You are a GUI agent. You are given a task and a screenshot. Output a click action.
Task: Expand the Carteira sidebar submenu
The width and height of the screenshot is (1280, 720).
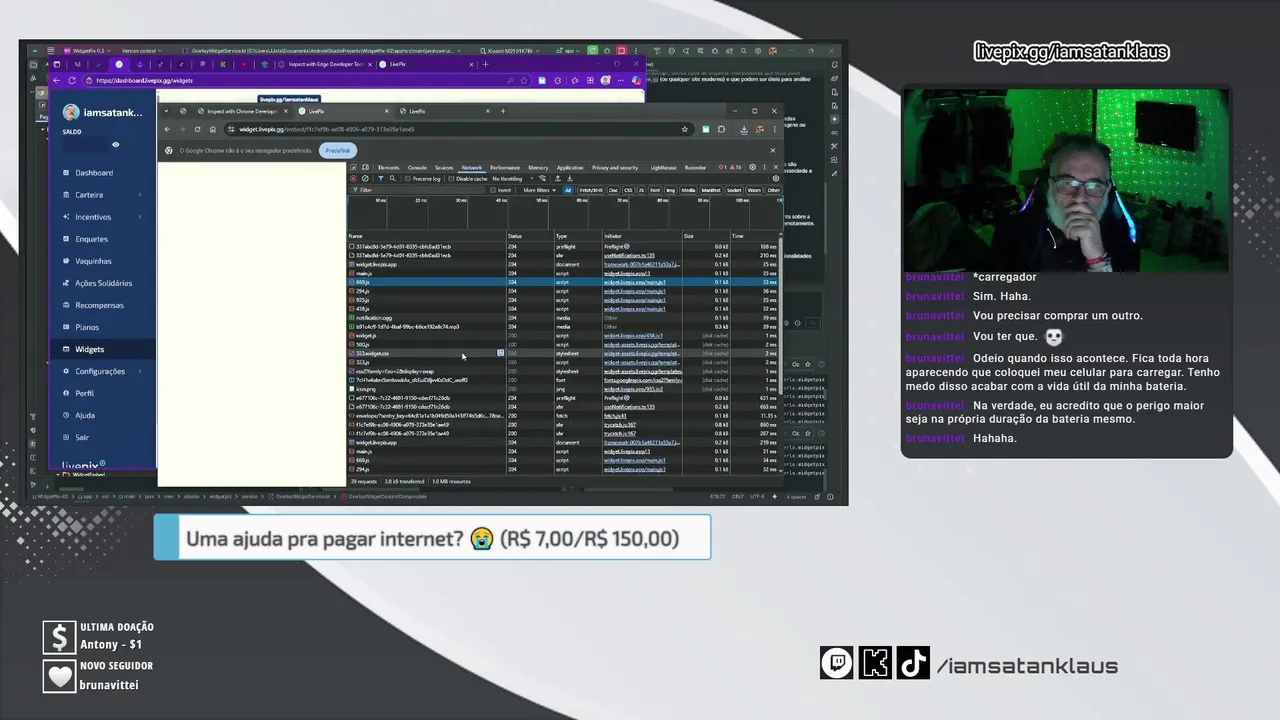[x=139, y=195]
